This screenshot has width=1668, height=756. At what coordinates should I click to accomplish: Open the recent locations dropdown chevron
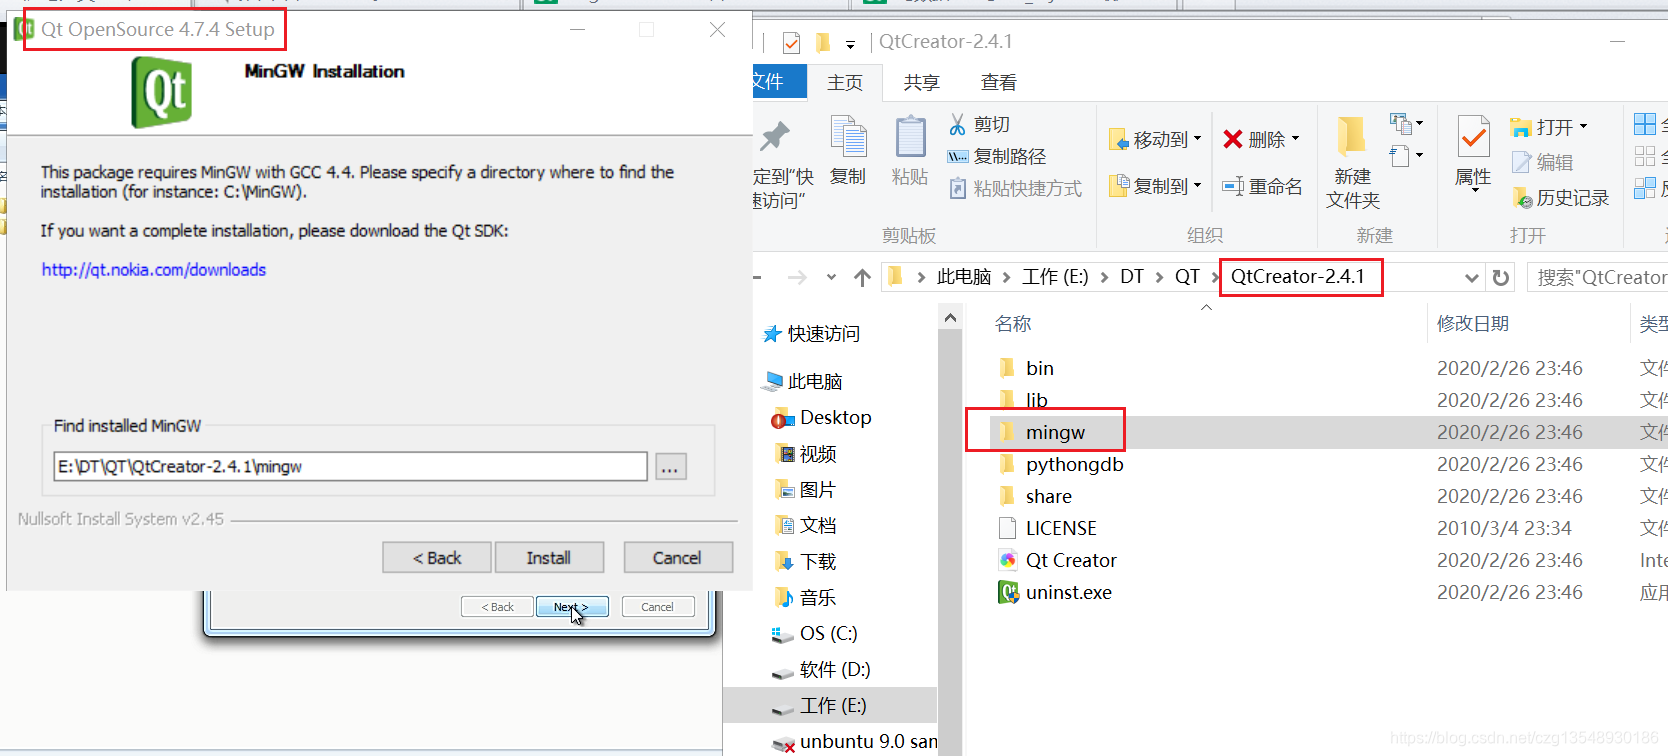[x=831, y=278]
